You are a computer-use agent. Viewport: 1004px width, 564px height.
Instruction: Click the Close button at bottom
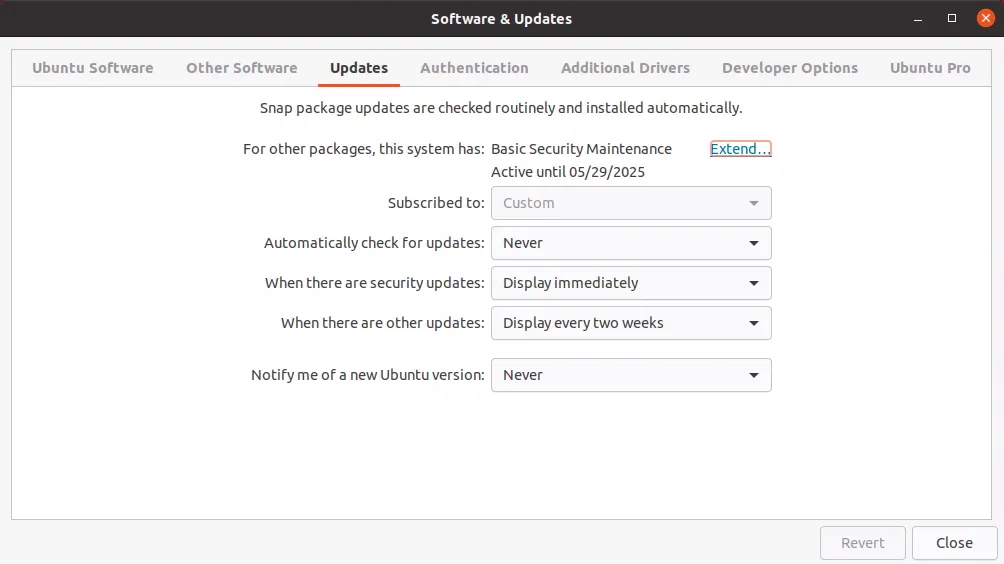pyautogui.click(x=955, y=543)
